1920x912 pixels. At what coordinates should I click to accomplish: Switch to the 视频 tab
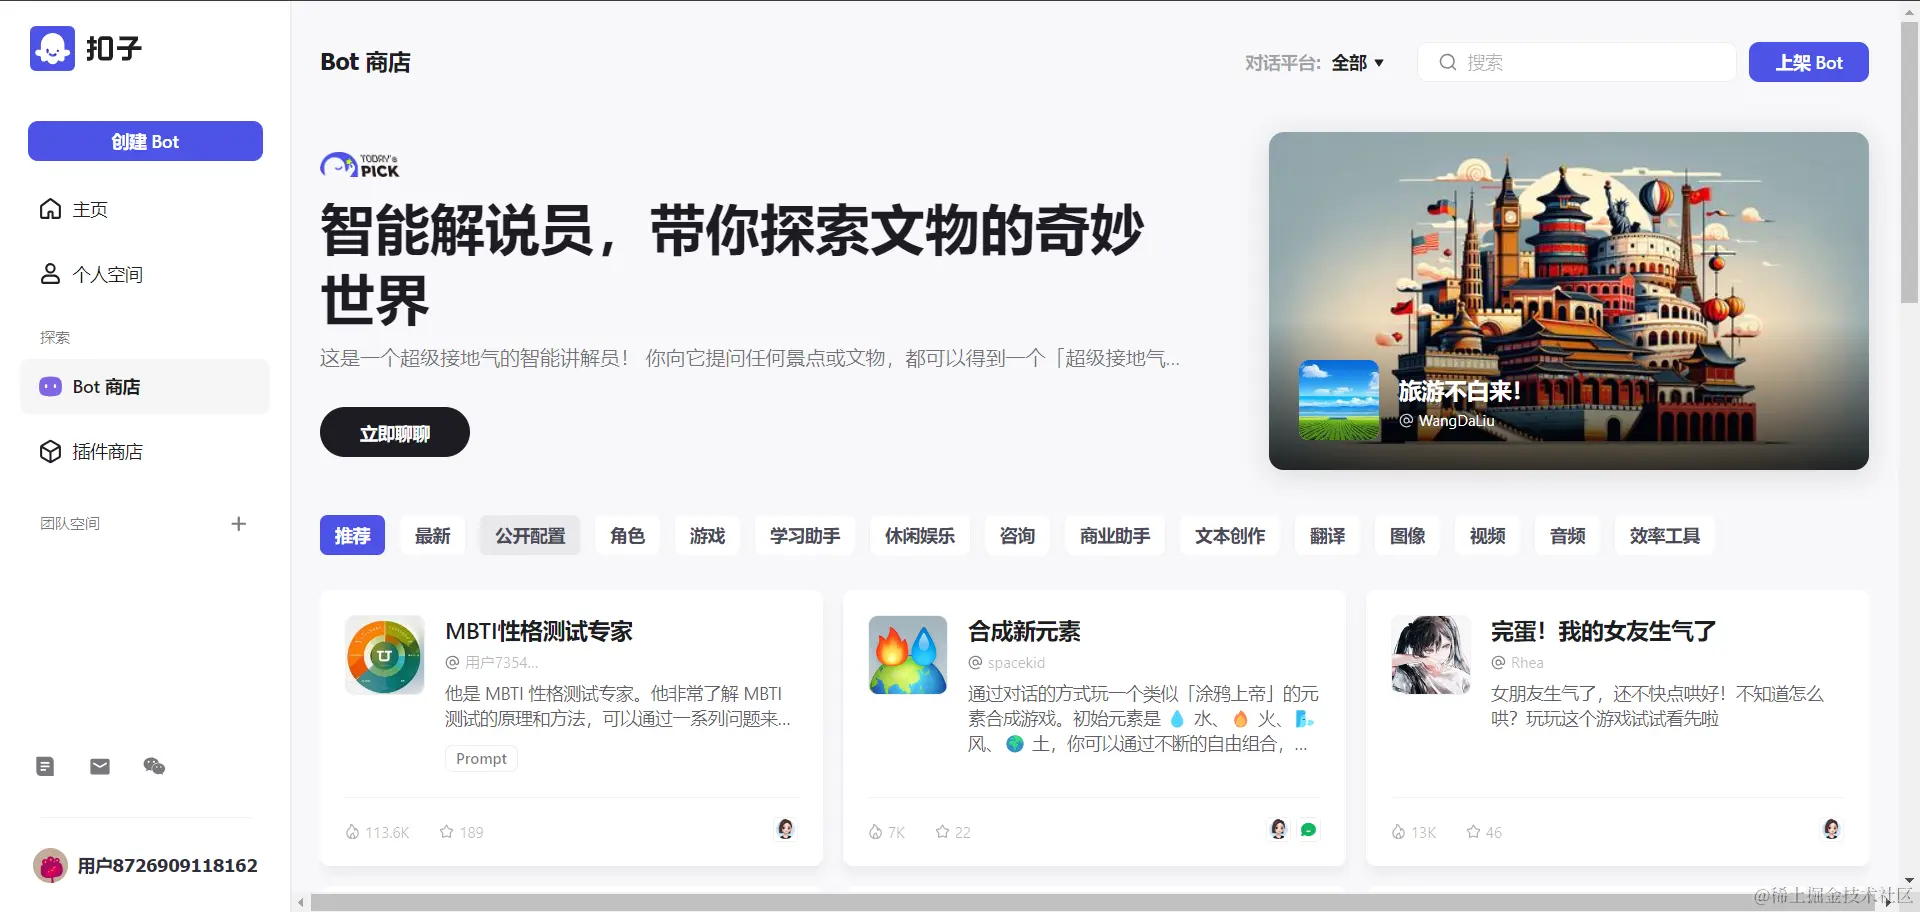(1488, 536)
